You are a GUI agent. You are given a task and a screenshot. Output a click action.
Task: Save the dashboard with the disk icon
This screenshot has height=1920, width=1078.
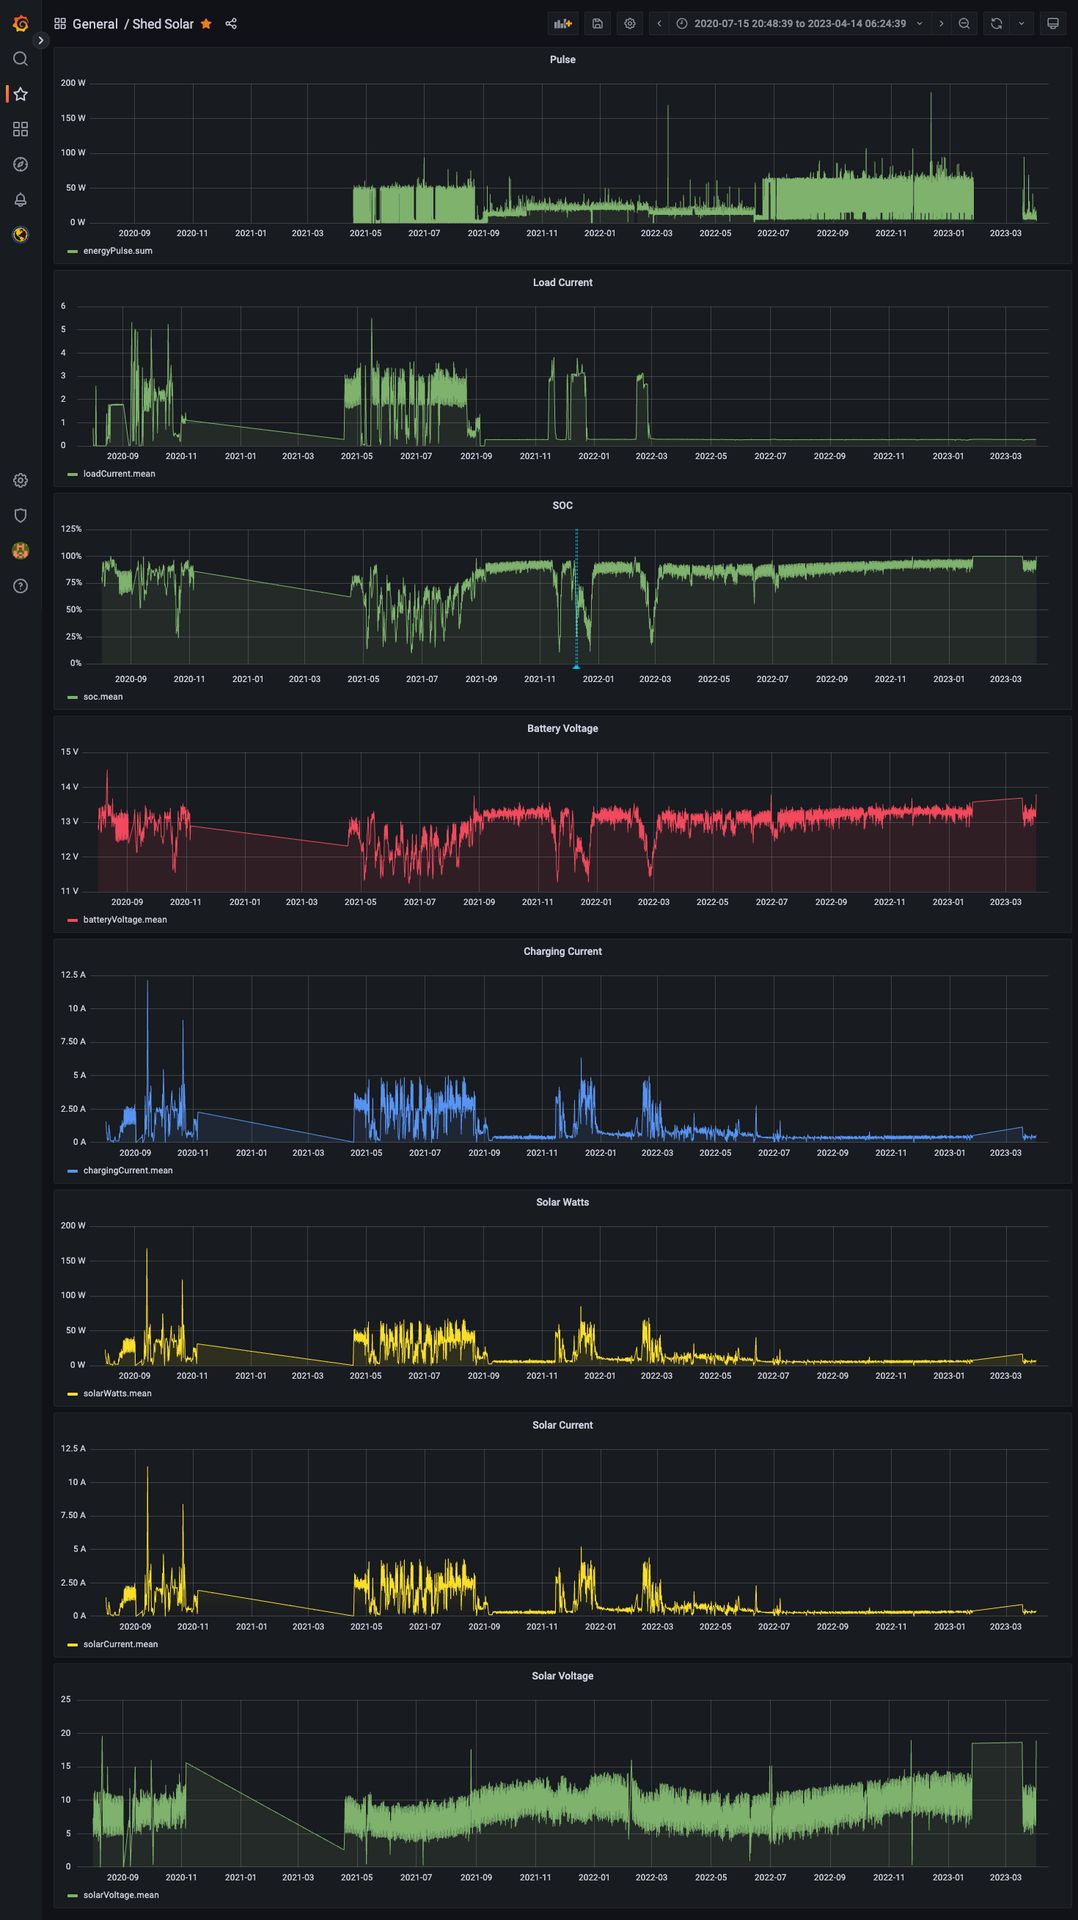coord(597,24)
